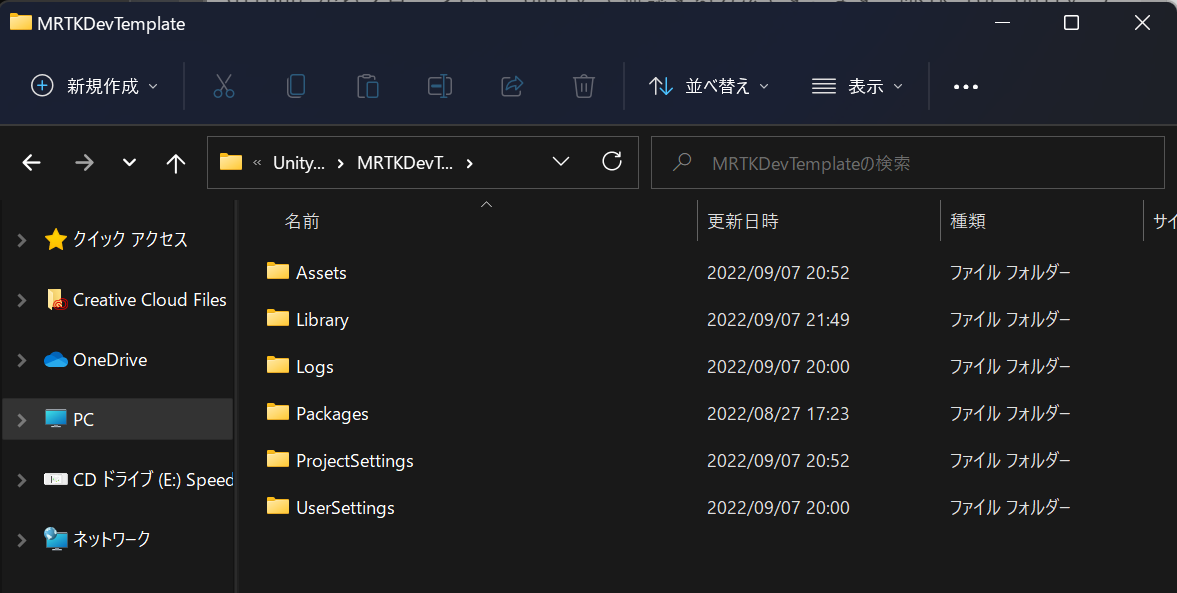Click the Paste clipboard icon
Screen dimensions: 1177x593
coord(368,86)
